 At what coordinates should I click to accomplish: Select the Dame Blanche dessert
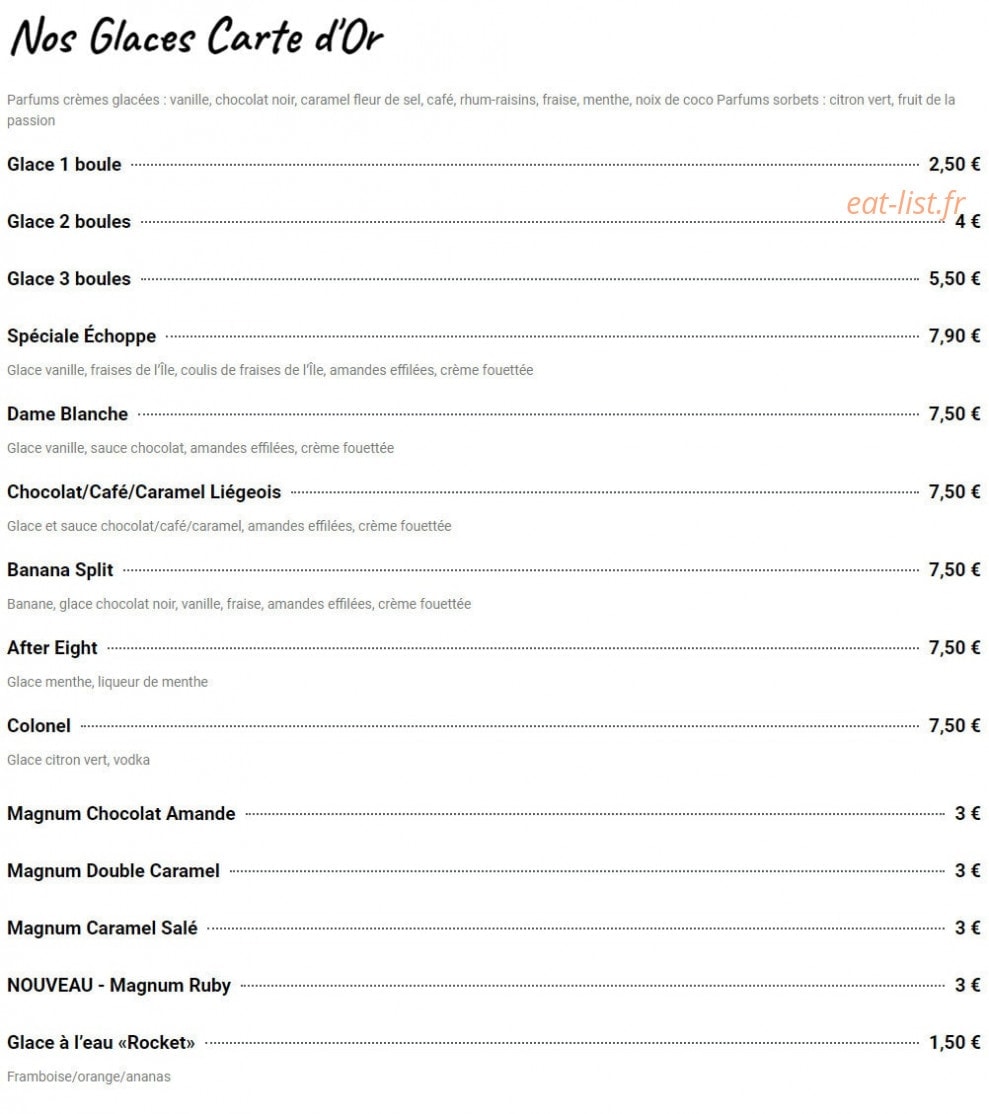67,413
